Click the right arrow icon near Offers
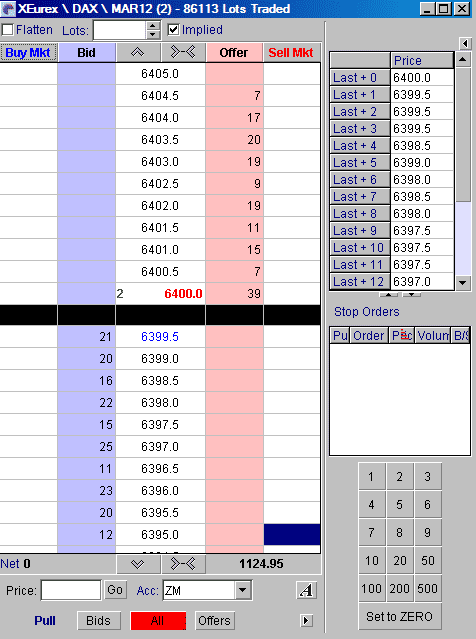This screenshot has height=639, width=476. [x=306, y=621]
